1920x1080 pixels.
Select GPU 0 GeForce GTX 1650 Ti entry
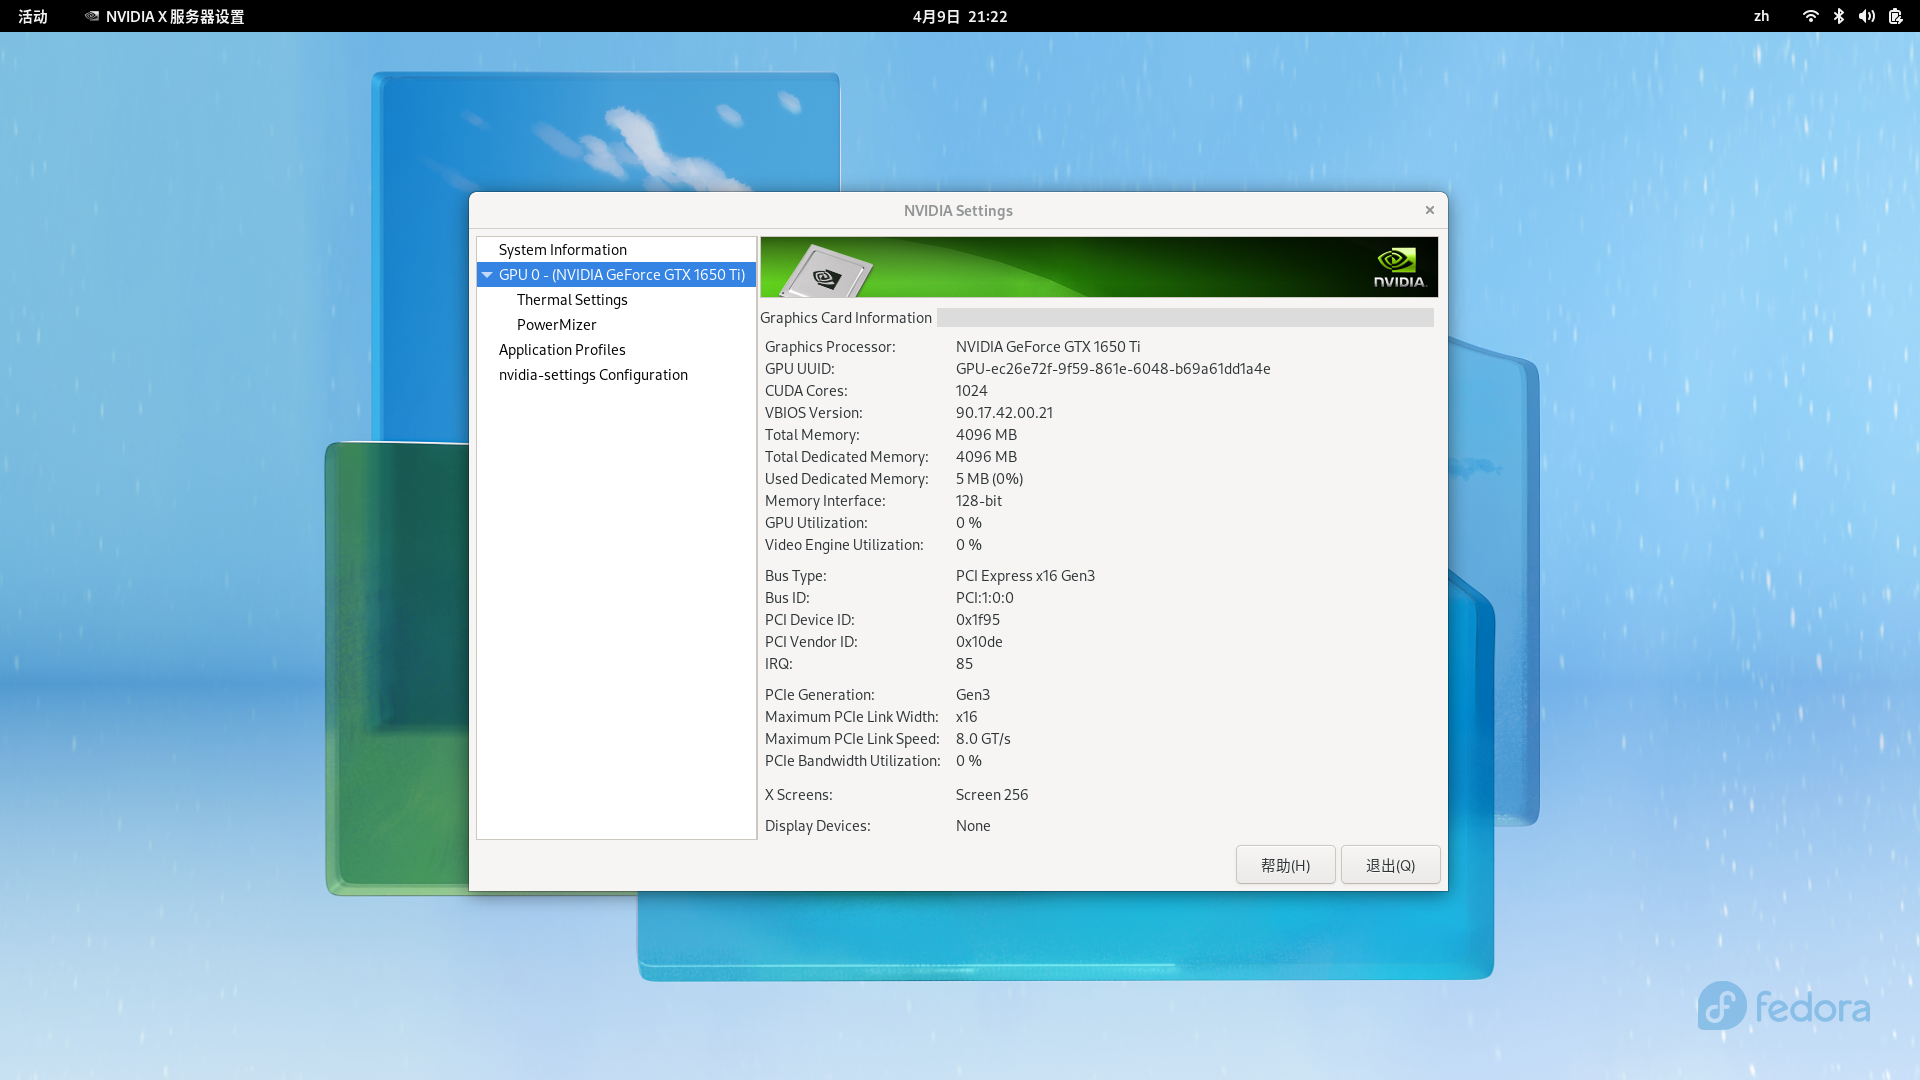[x=621, y=275]
